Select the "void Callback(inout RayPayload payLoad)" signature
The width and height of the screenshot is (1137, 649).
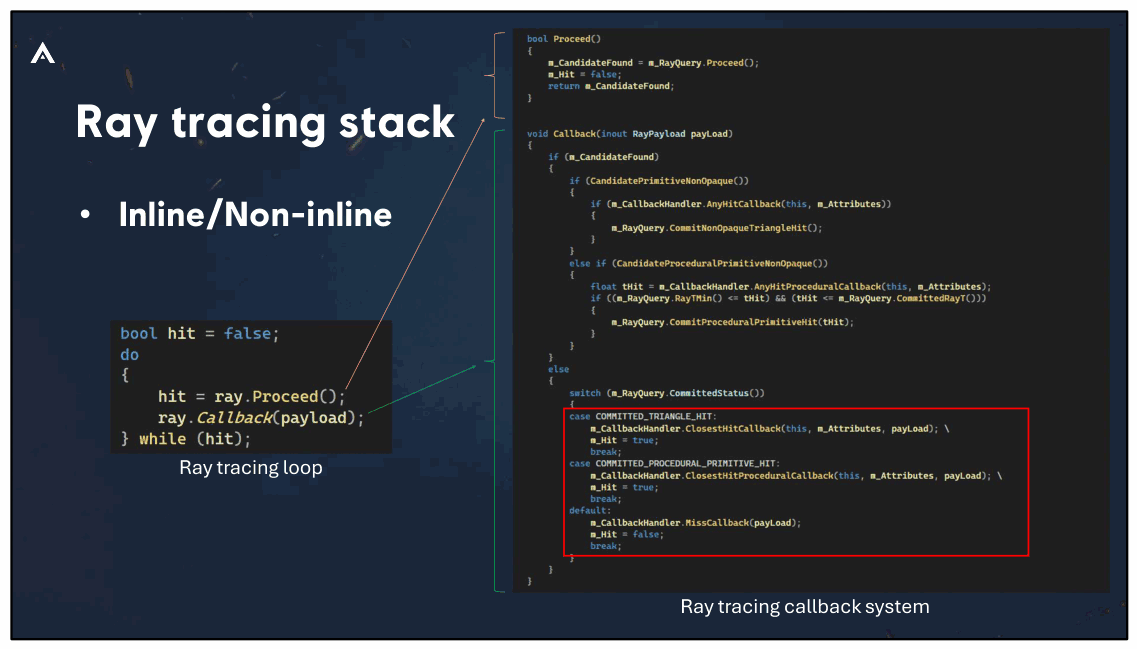629,134
